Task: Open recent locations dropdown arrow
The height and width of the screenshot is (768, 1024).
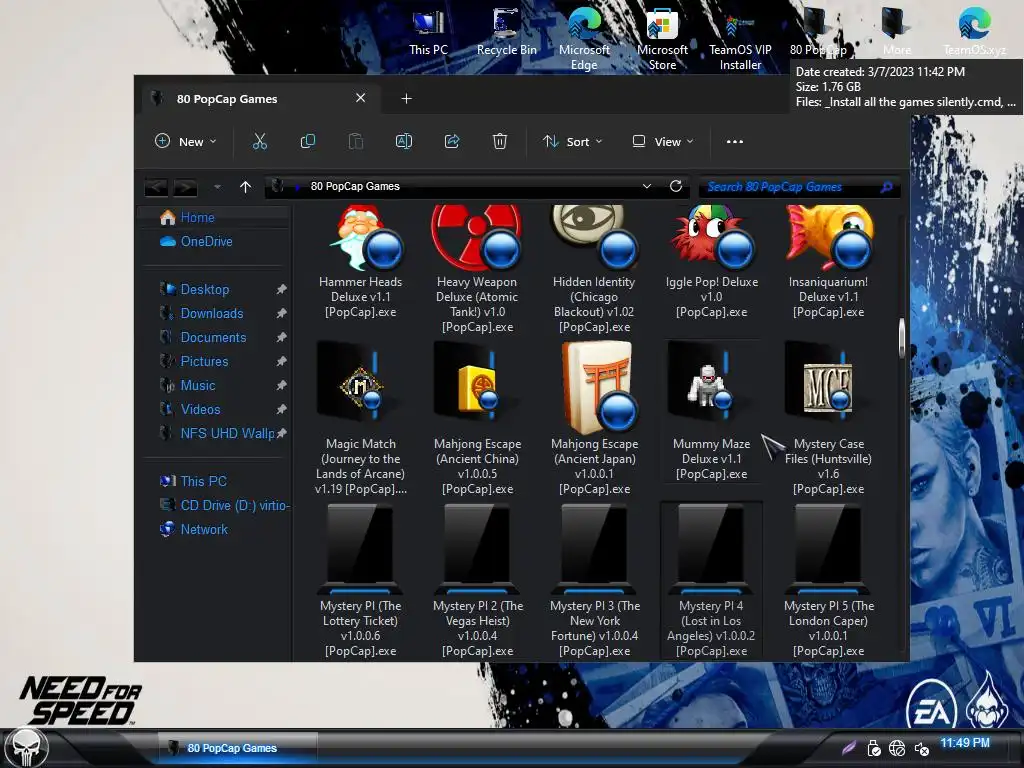Action: pos(217,187)
